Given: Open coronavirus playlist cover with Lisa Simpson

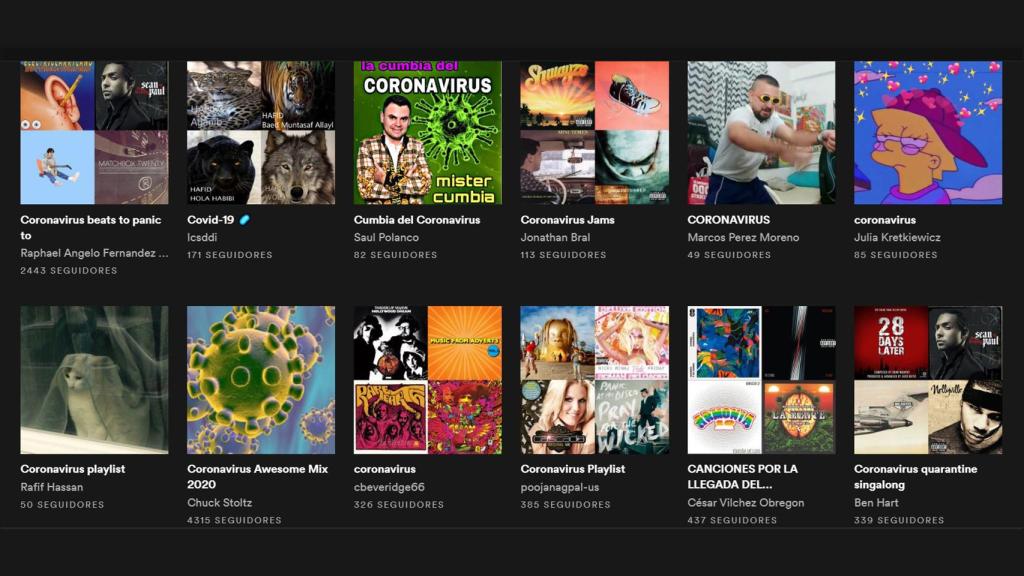Looking at the screenshot, I should pyautogui.click(x=928, y=133).
